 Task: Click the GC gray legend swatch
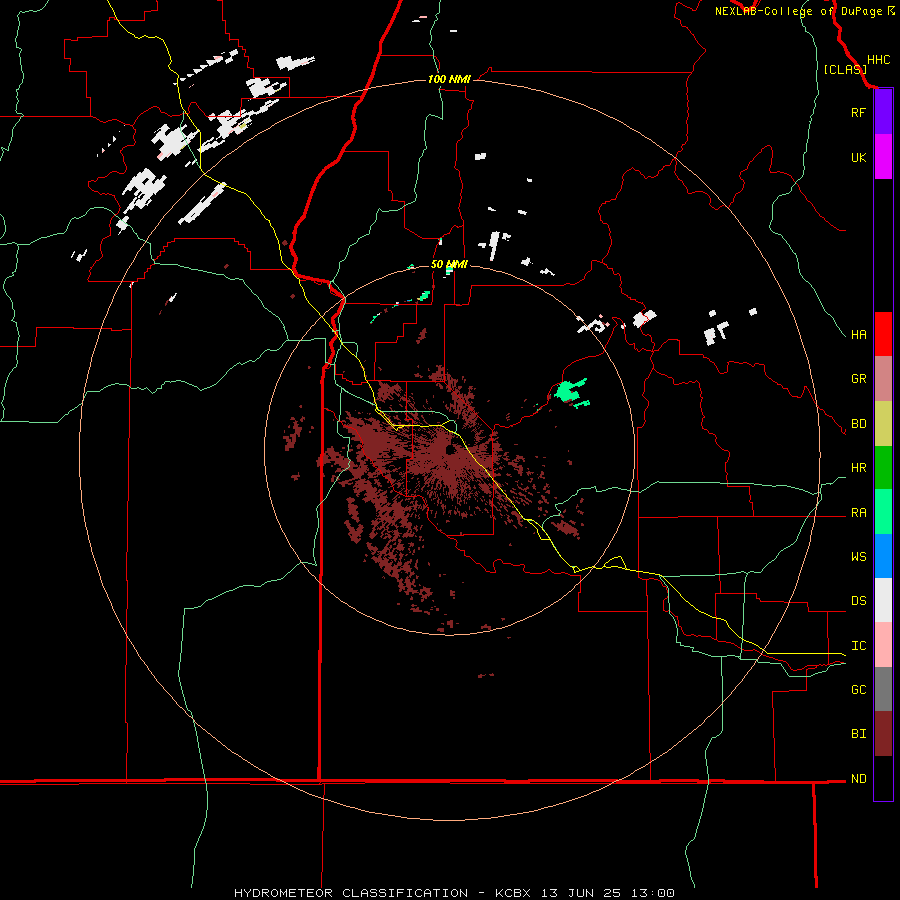(883, 689)
